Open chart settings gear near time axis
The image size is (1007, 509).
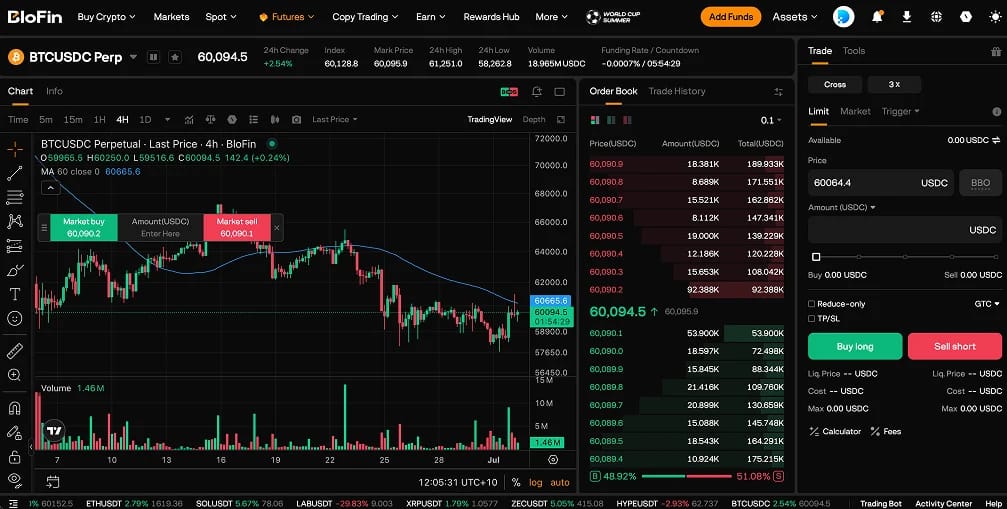coord(553,460)
